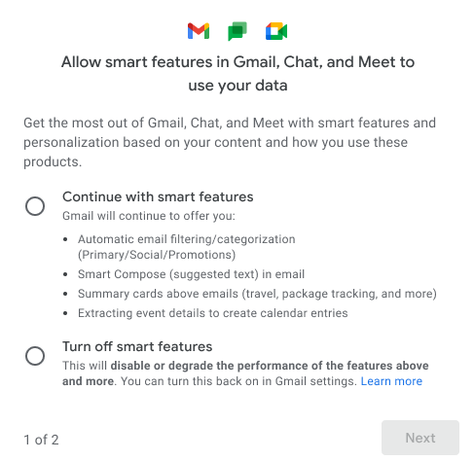The height and width of the screenshot is (461, 474).
Task: Click the Automatic email filtering/categorization bullet
Action: [x=186, y=247]
